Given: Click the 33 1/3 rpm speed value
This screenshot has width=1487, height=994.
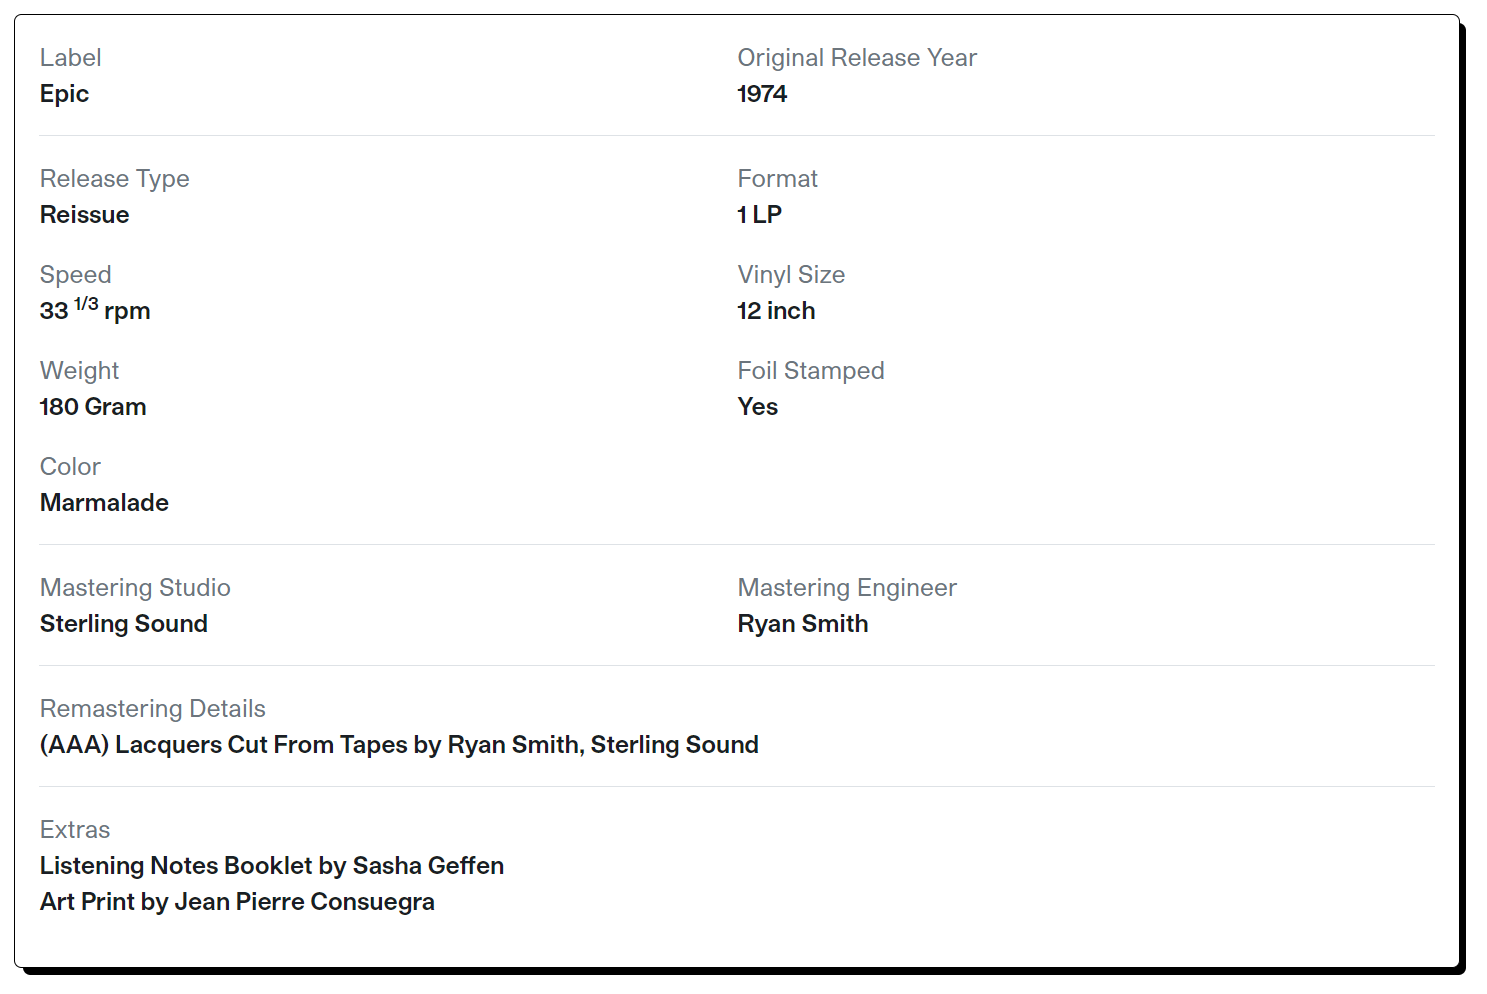Looking at the screenshot, I should (x=95, y=309).
